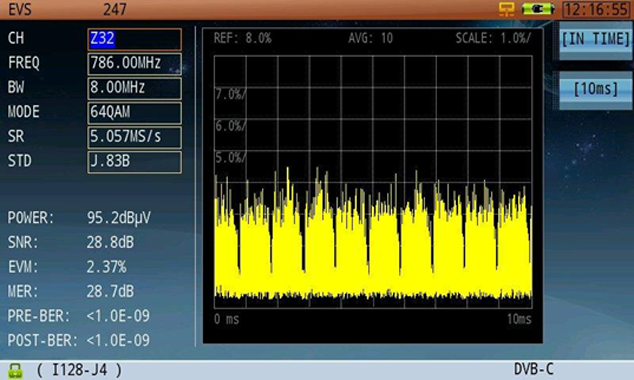Click the [IN TIME] softkey button
The height and width of the screenshot is (380, 634).
pos(596,40)
